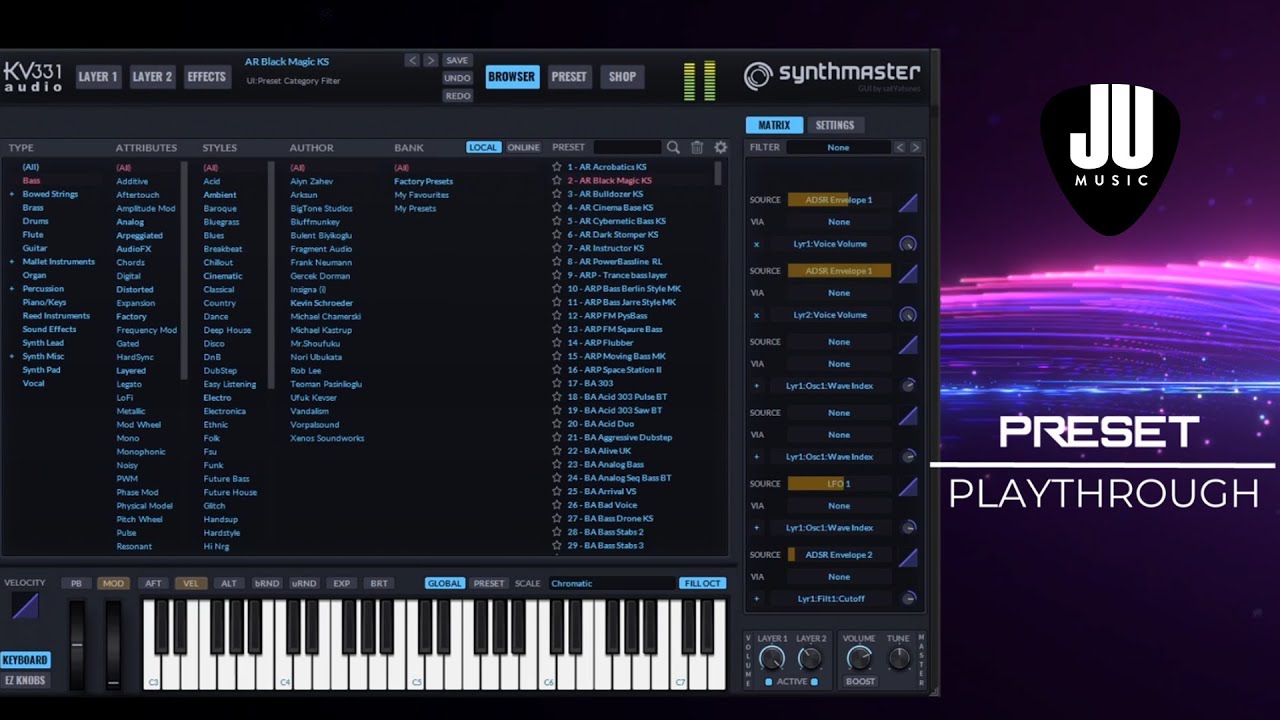The height and width of the screenshot is (720, 1280).
Task: Click amount knob for Lyr1:Voice Volume
Action: (908, 244)
